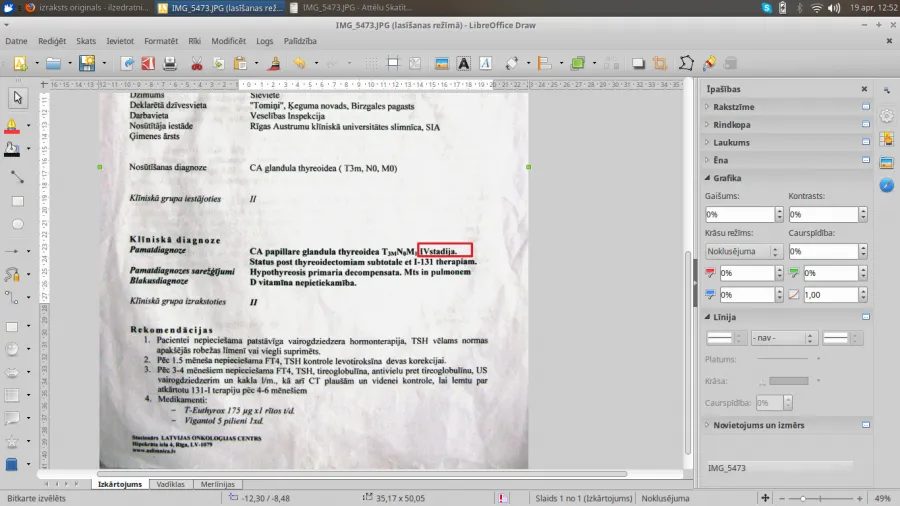The image size is (900, 506).
Task: Open the Modificēt menu
Action: pyautogui.click(x=228, y=41)
